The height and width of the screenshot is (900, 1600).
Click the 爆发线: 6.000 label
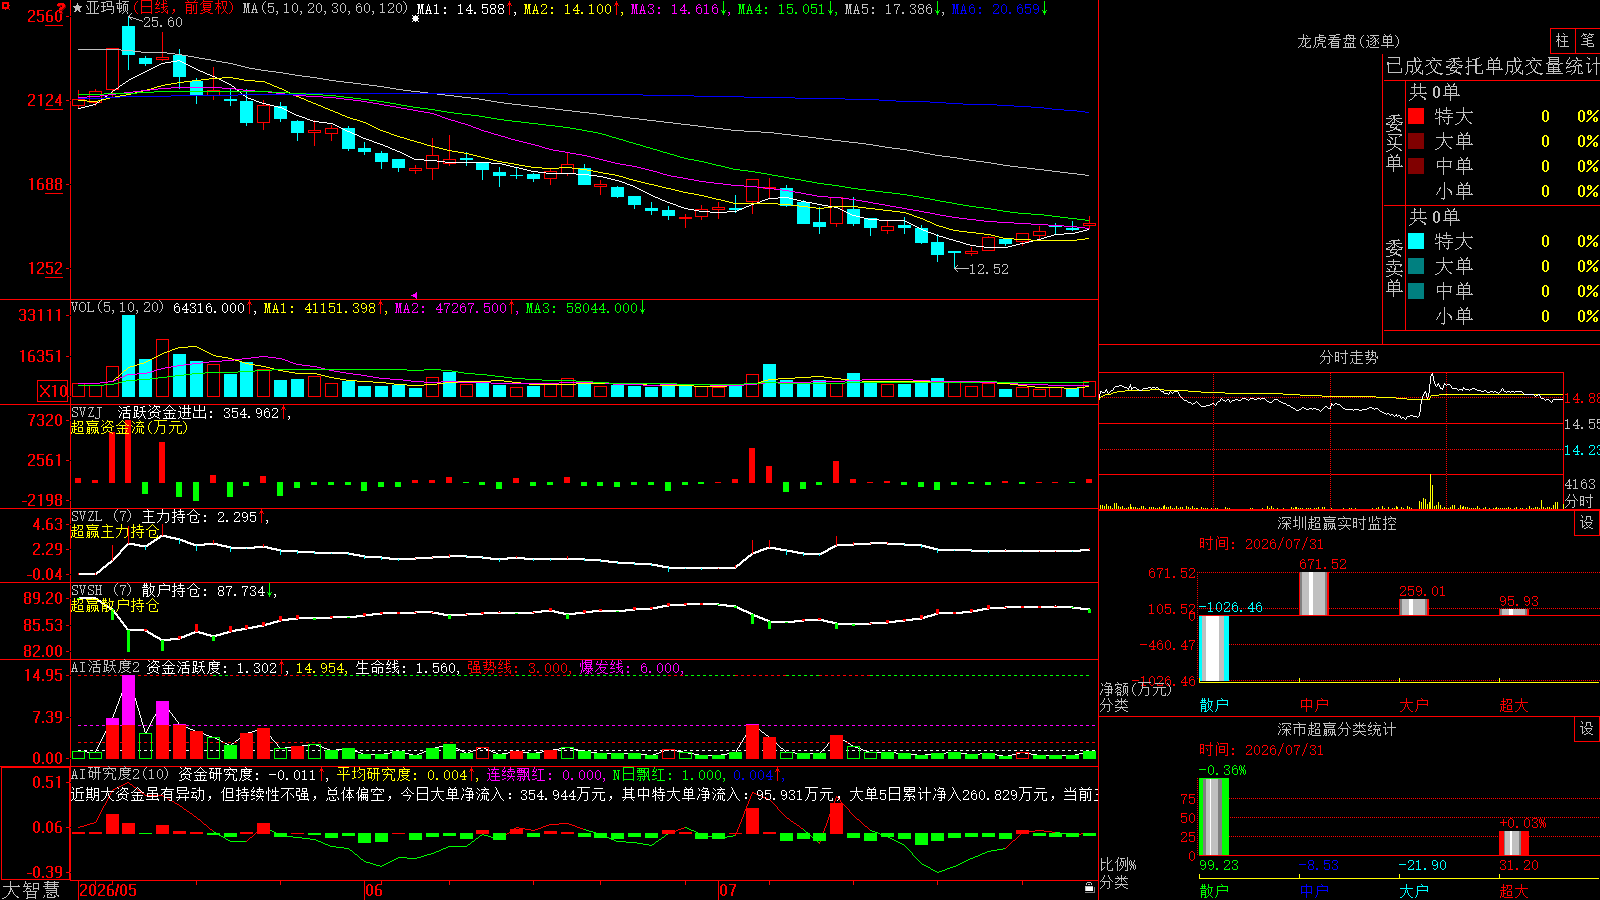tap(630, 668)
